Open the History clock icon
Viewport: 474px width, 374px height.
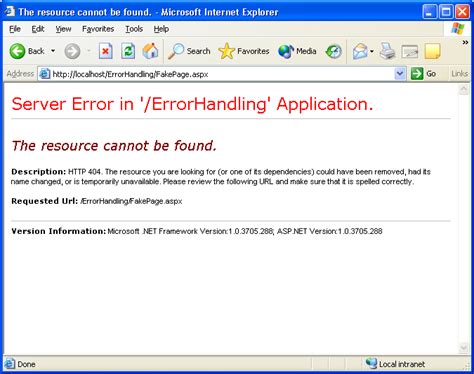coord(333,51)
